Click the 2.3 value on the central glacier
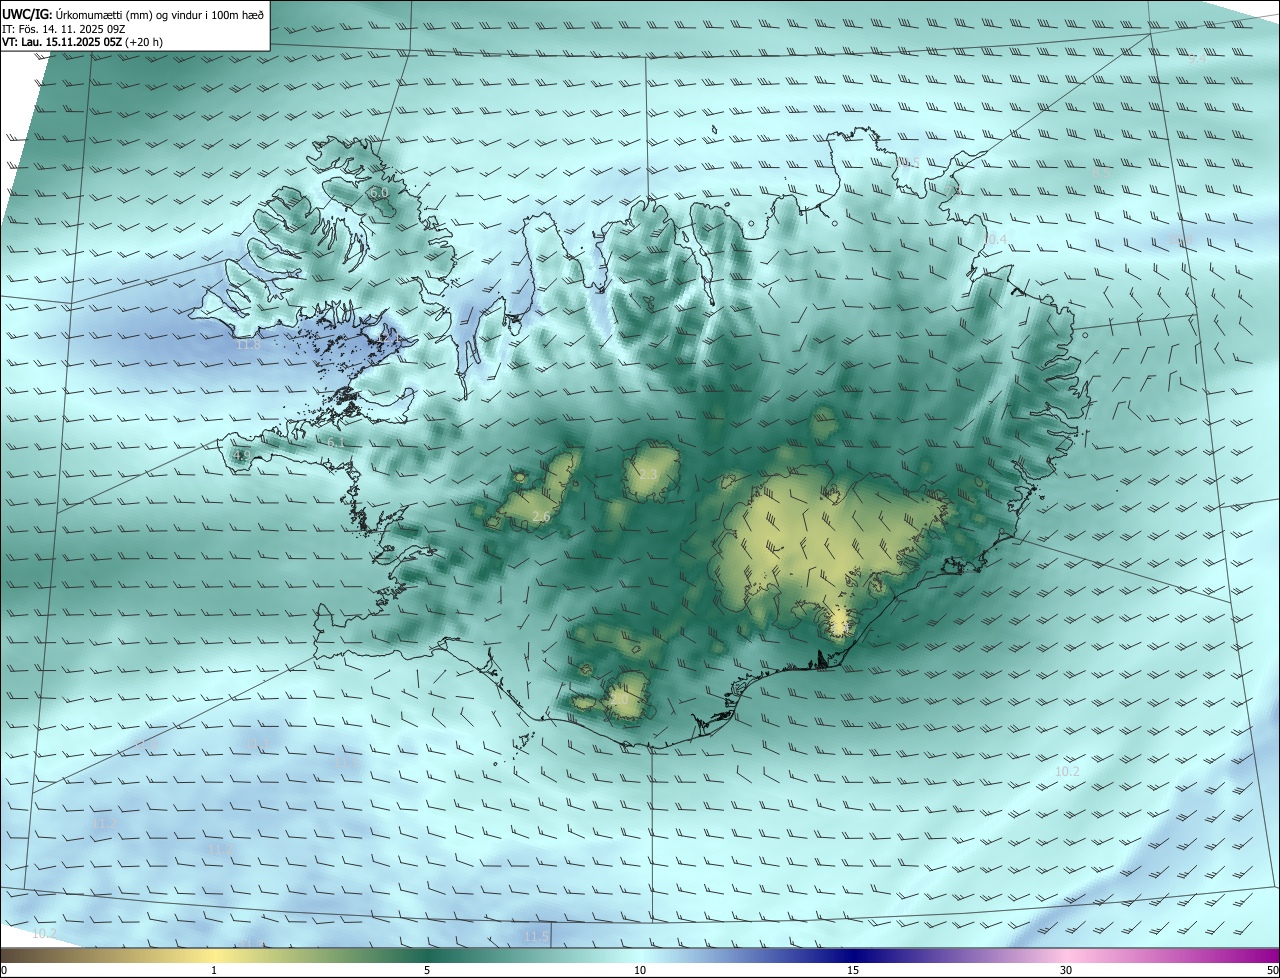 tap(648, 474)
